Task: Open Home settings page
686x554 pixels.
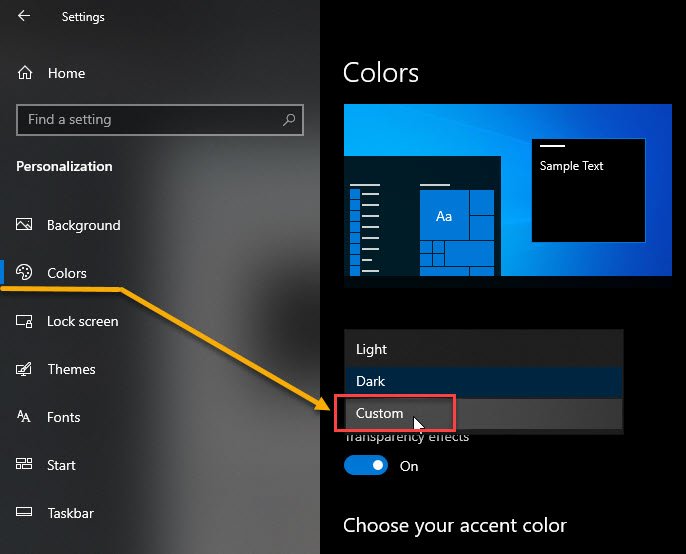Action: tap(66, 73)
